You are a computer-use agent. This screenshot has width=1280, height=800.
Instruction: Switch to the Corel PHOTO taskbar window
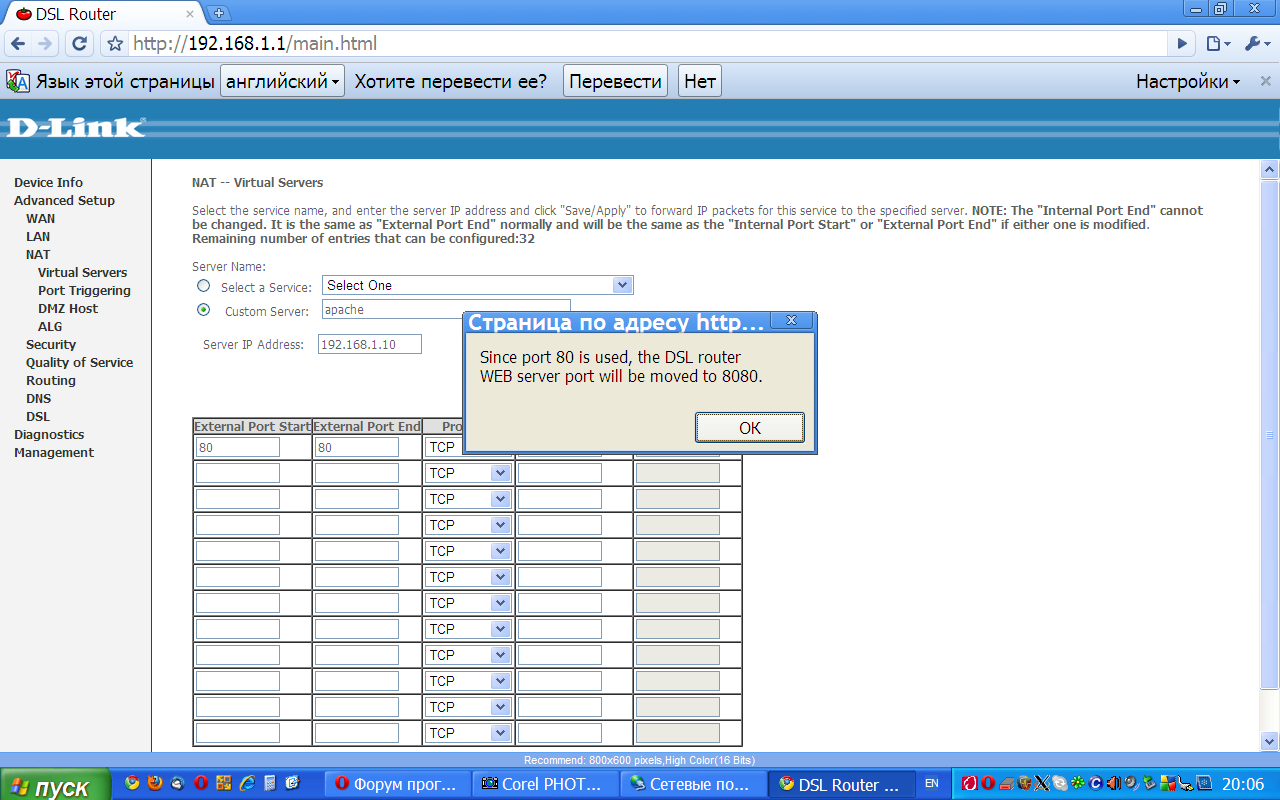tap(545, 785)
